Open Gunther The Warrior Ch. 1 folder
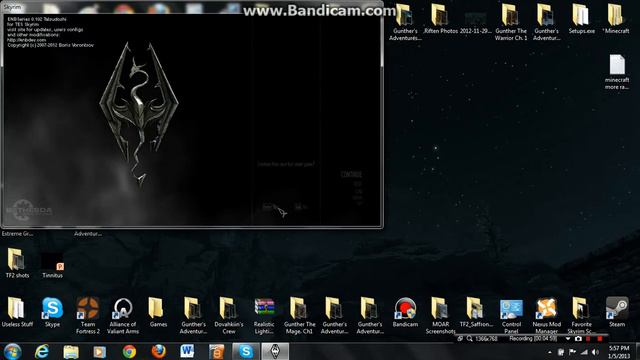The image size is (640, 360). coord(511,22)
